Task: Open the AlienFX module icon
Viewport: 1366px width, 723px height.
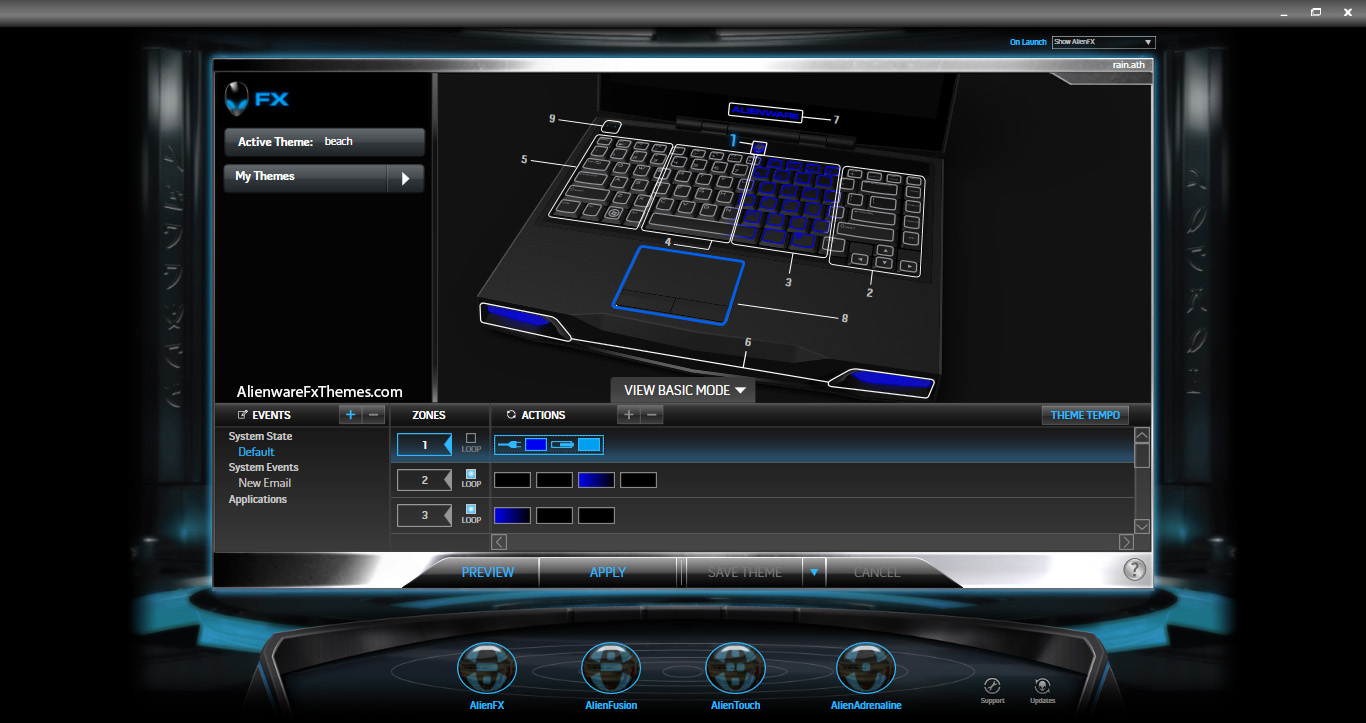Action: click(487, 668)
